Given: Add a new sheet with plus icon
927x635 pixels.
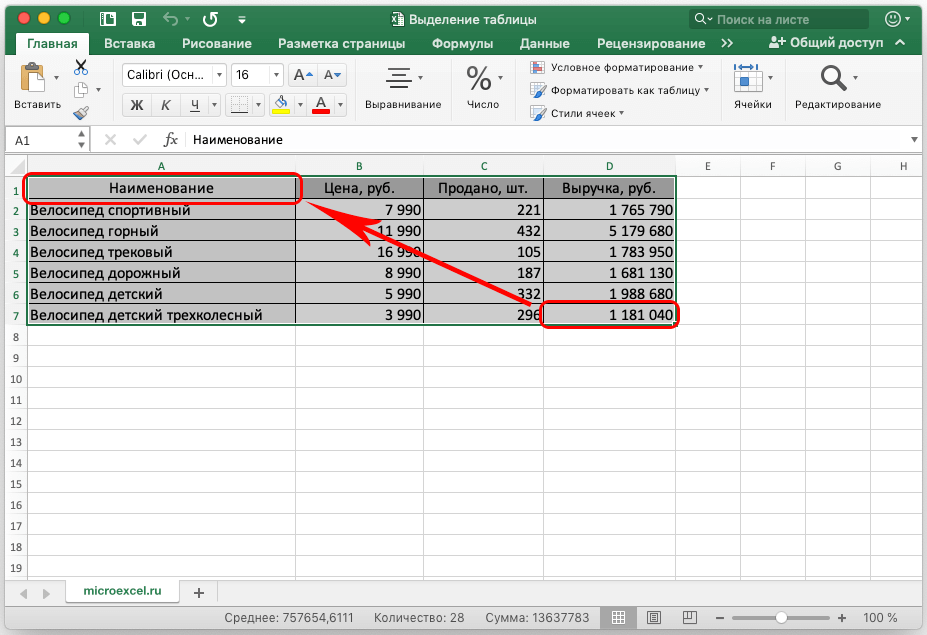Looking at the screenshot, I should (198, 592).
